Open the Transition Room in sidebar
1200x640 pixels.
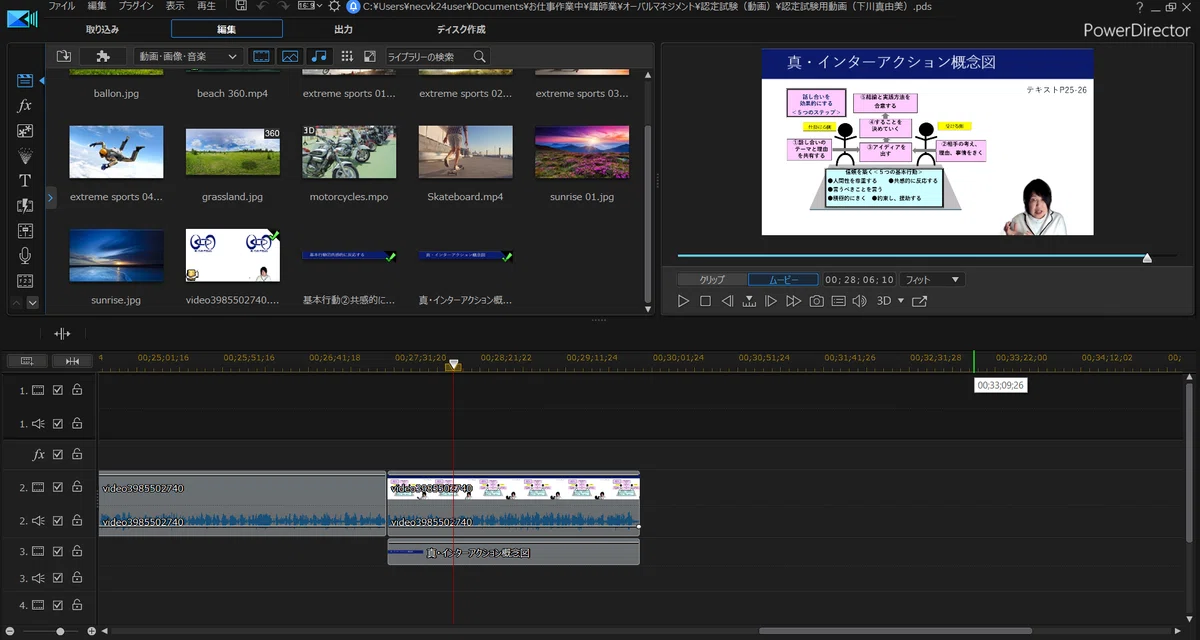(25, 206)
